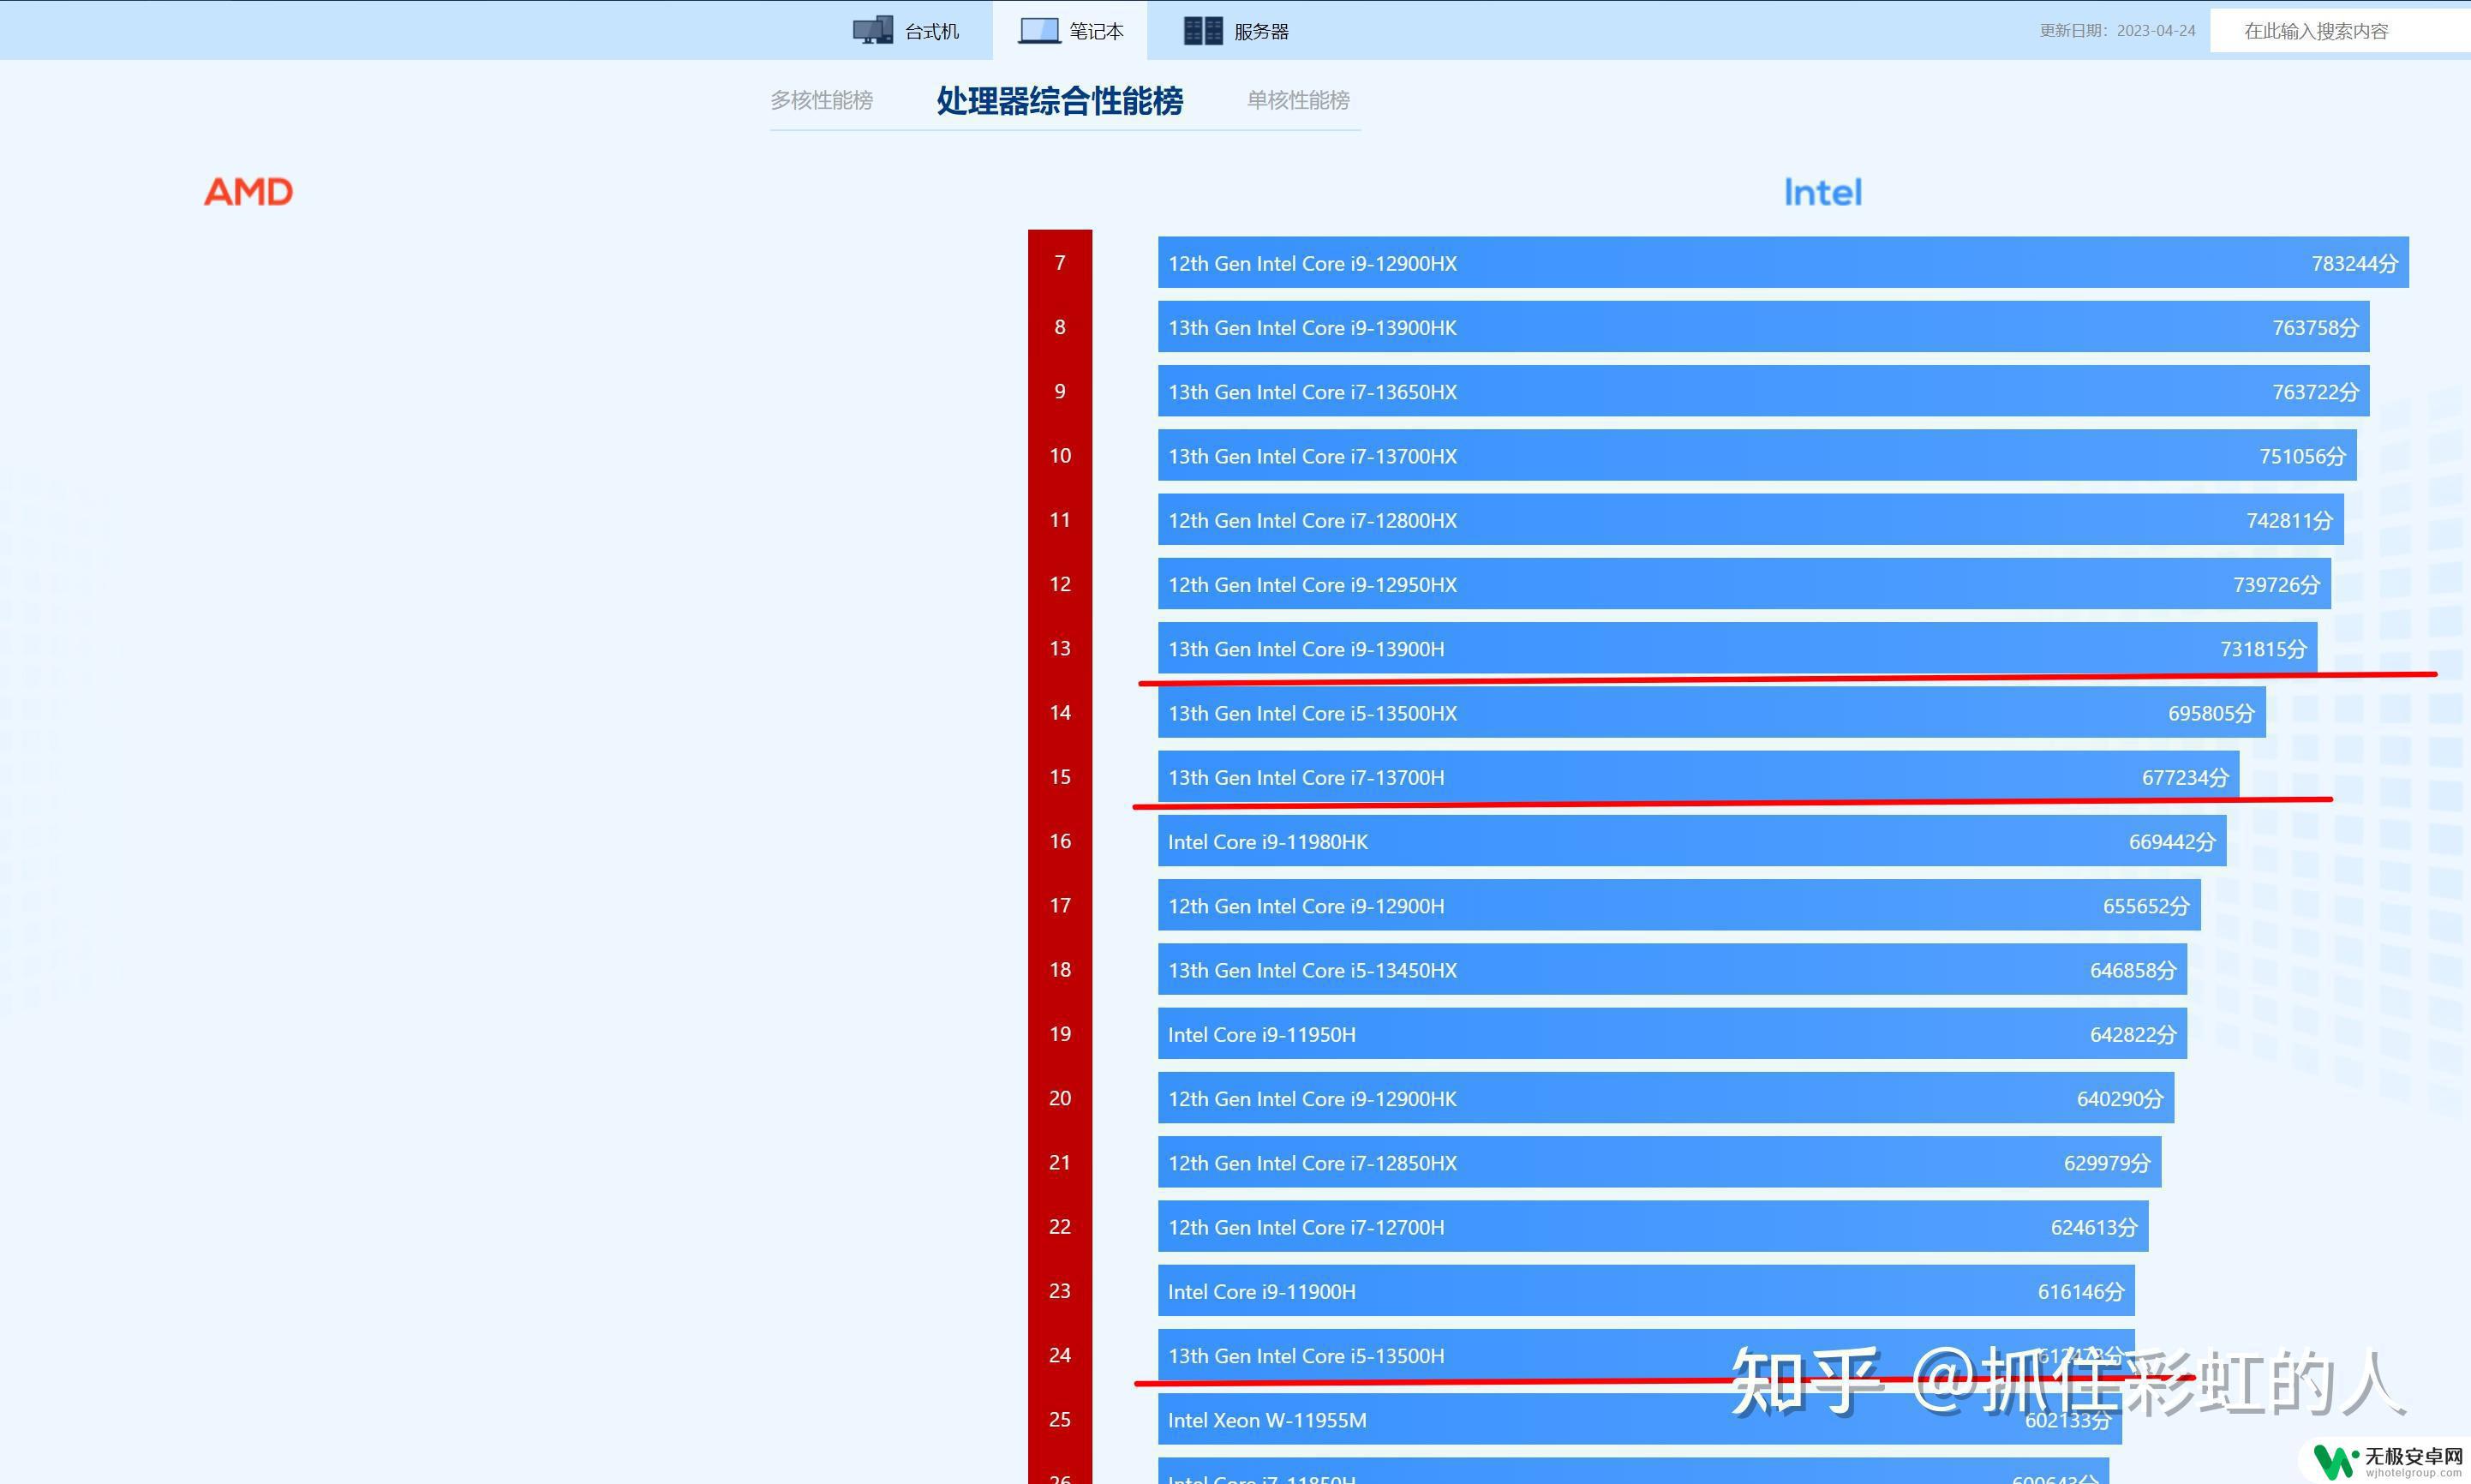Screen dimensions: 2471x1484
Task: Click the Intel brand heading
Action: point(1822,193)
